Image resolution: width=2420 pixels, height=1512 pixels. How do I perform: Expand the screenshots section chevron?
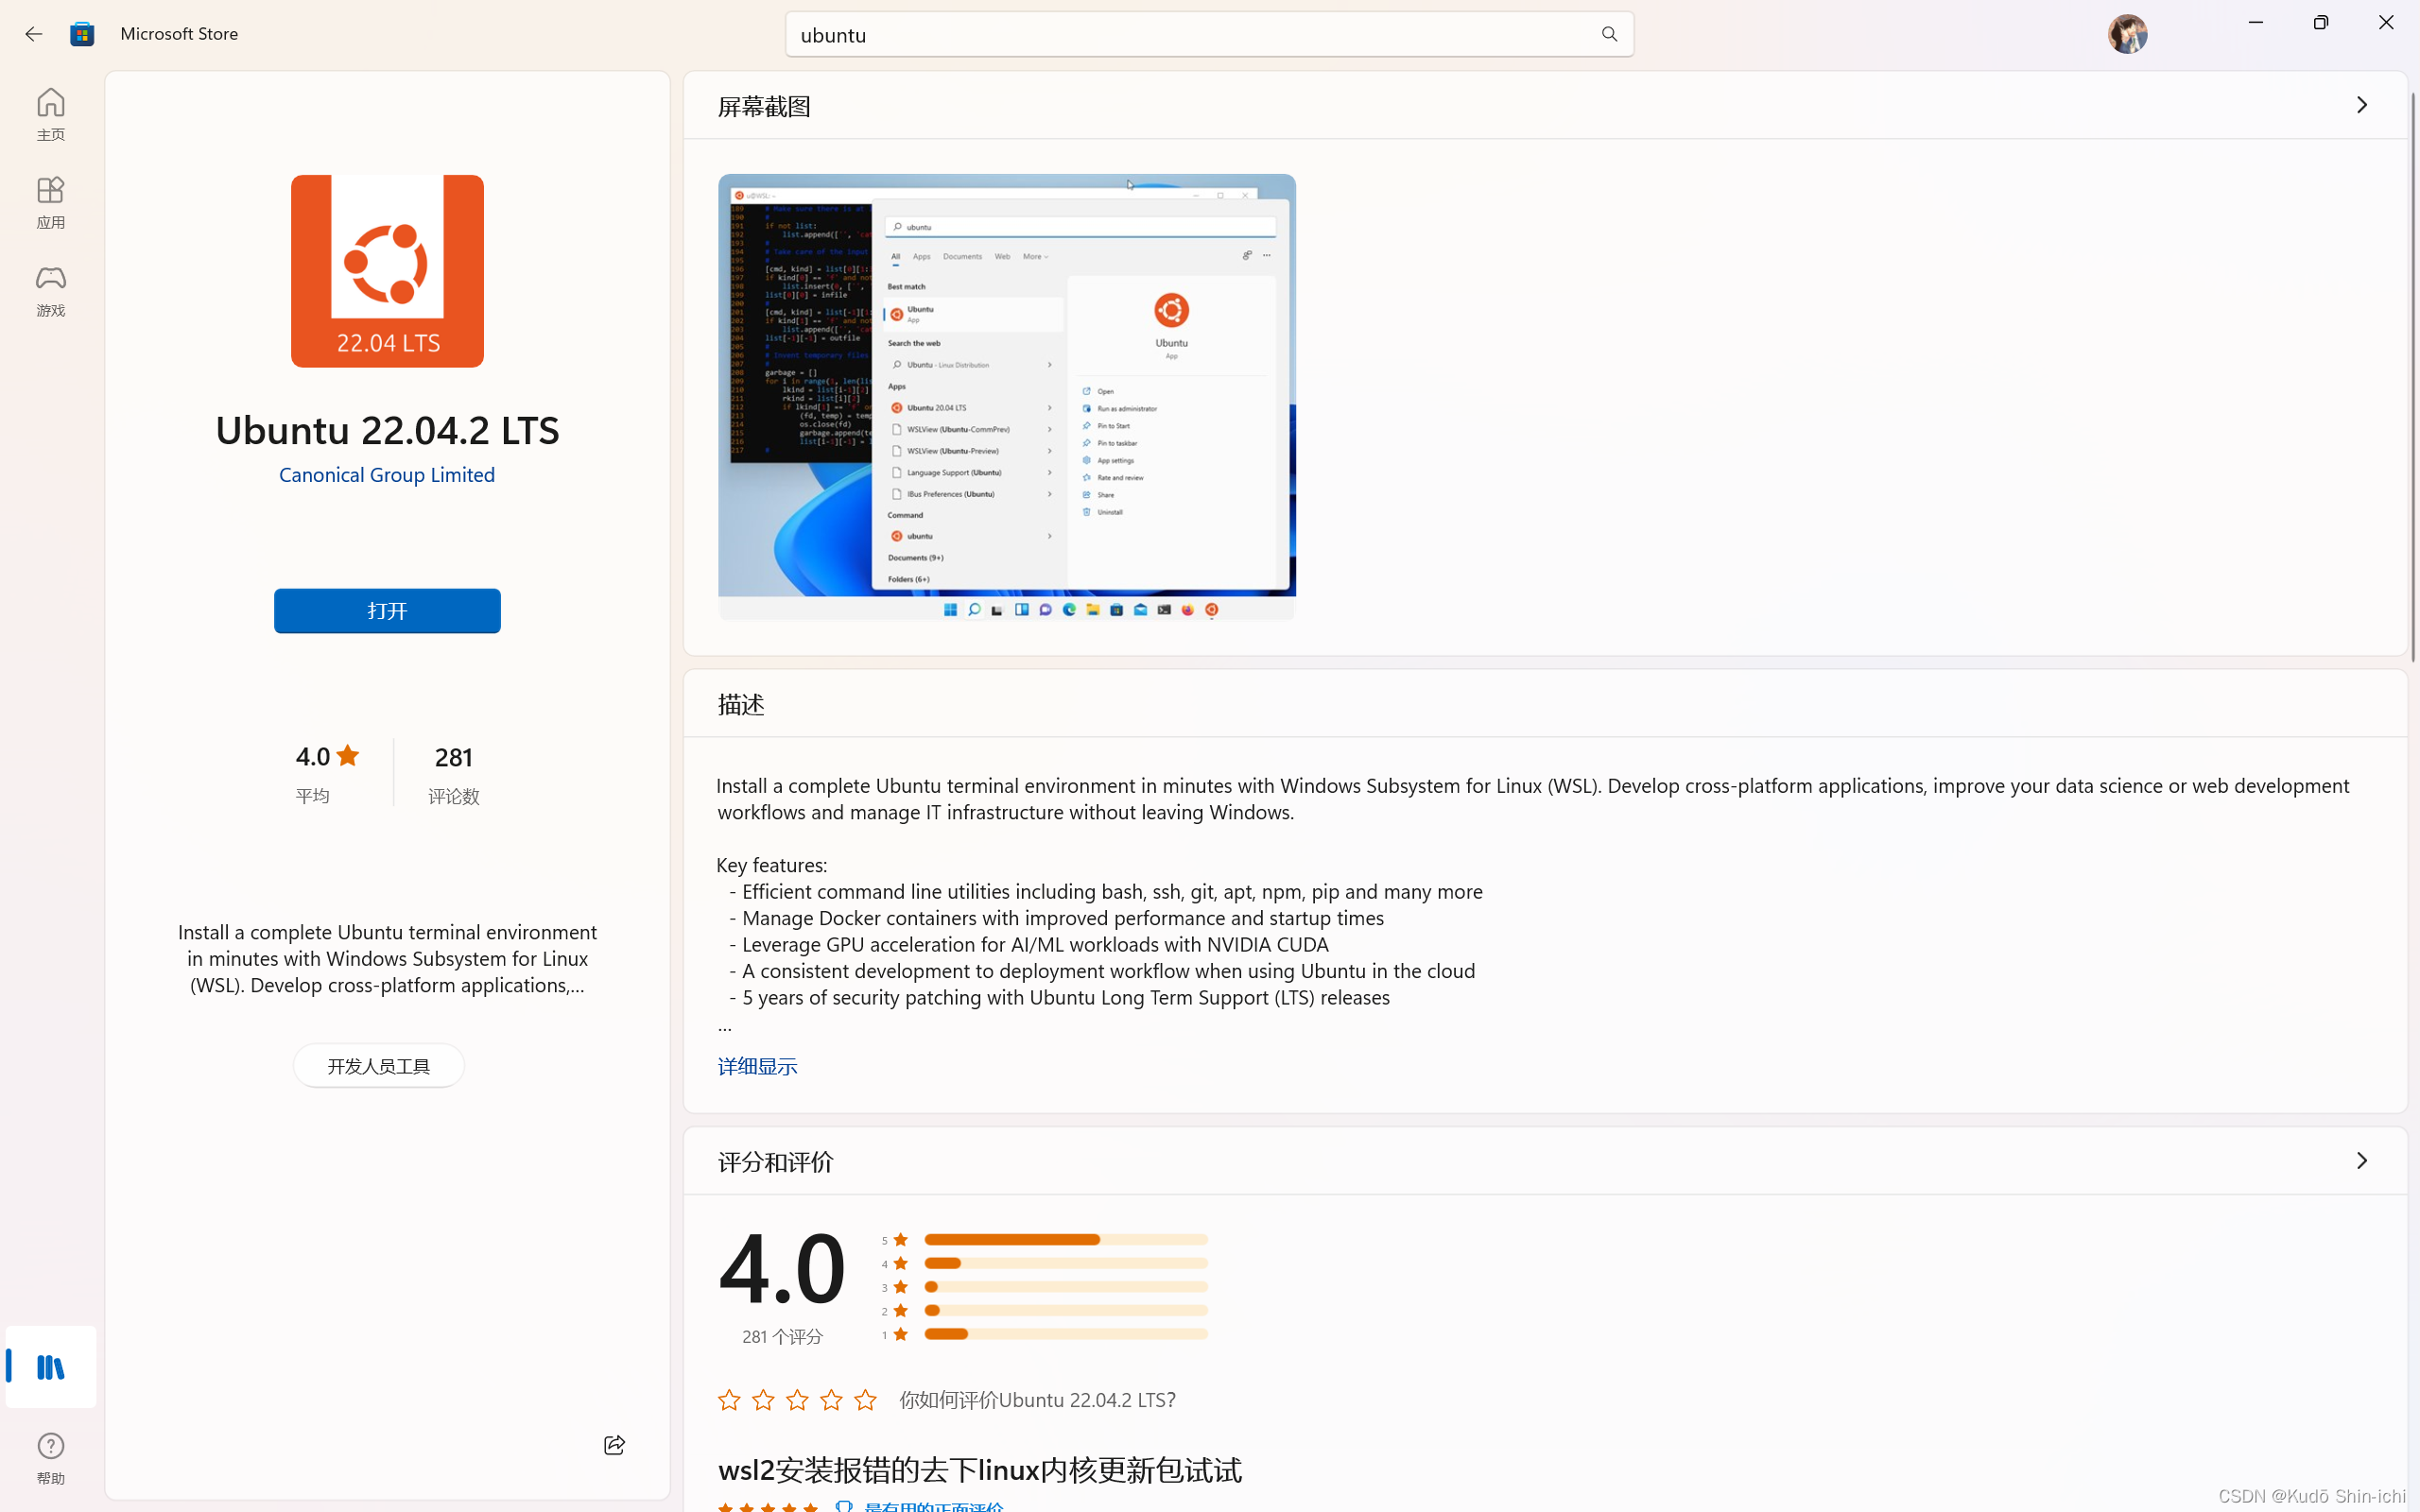[x=2361, y=105]
